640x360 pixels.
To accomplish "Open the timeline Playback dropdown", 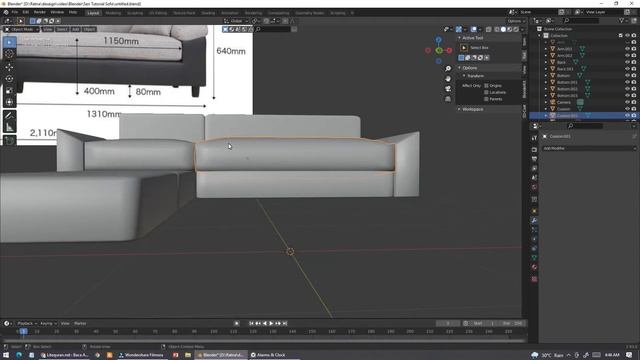I will click(27, 323).
